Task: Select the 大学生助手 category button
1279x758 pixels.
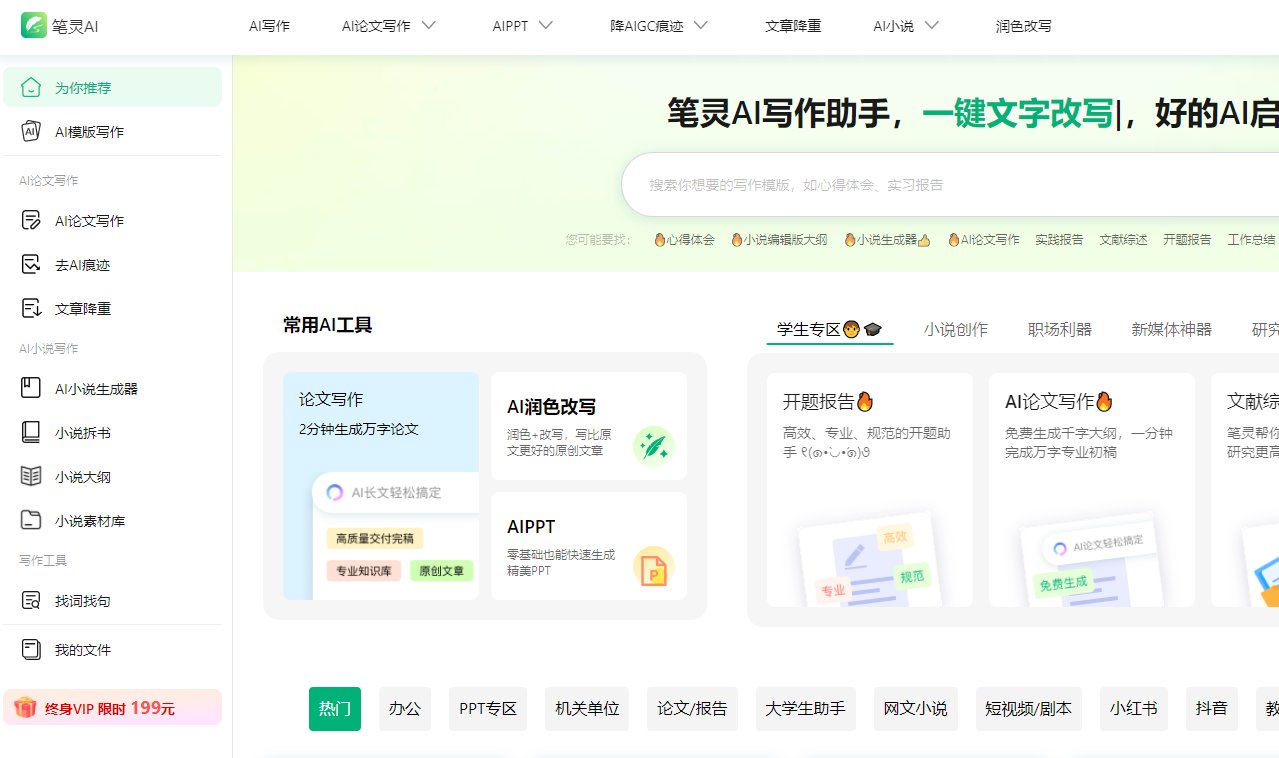Action: [x=805, y=709]
